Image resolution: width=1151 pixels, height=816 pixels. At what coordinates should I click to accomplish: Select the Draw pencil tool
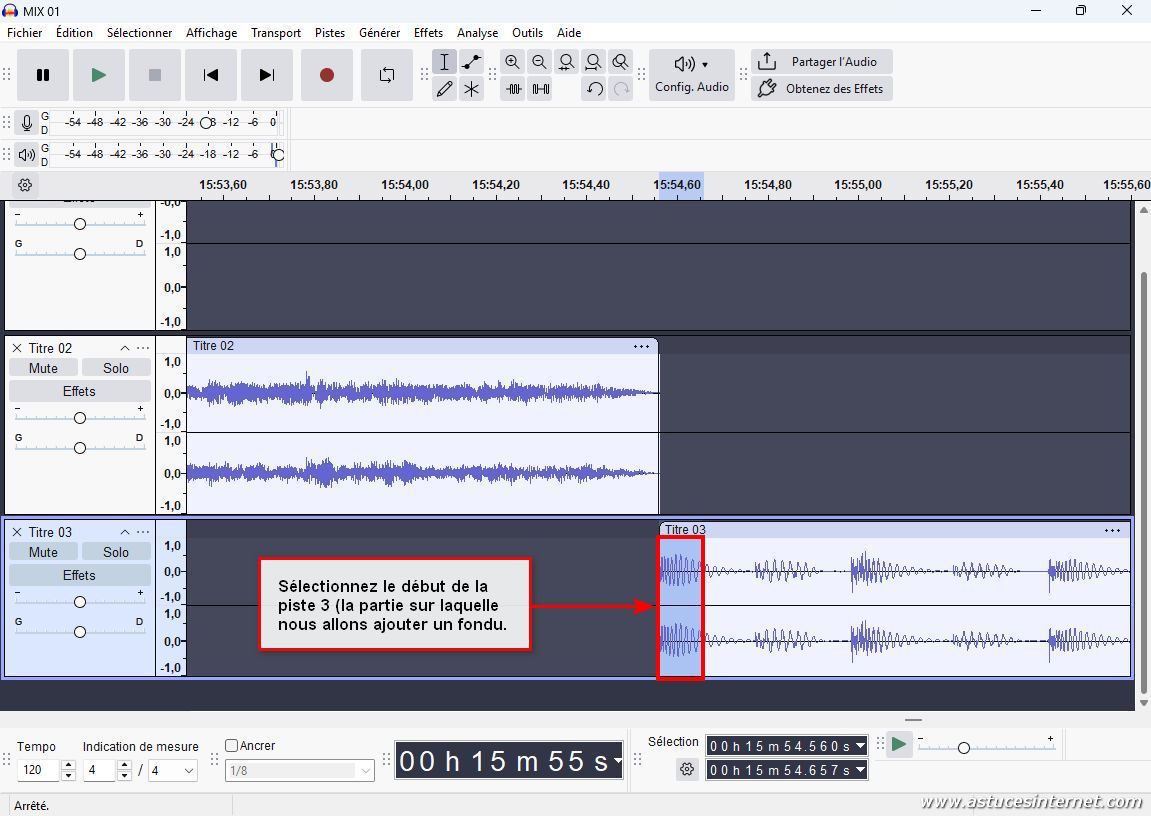tap(444, 89)
